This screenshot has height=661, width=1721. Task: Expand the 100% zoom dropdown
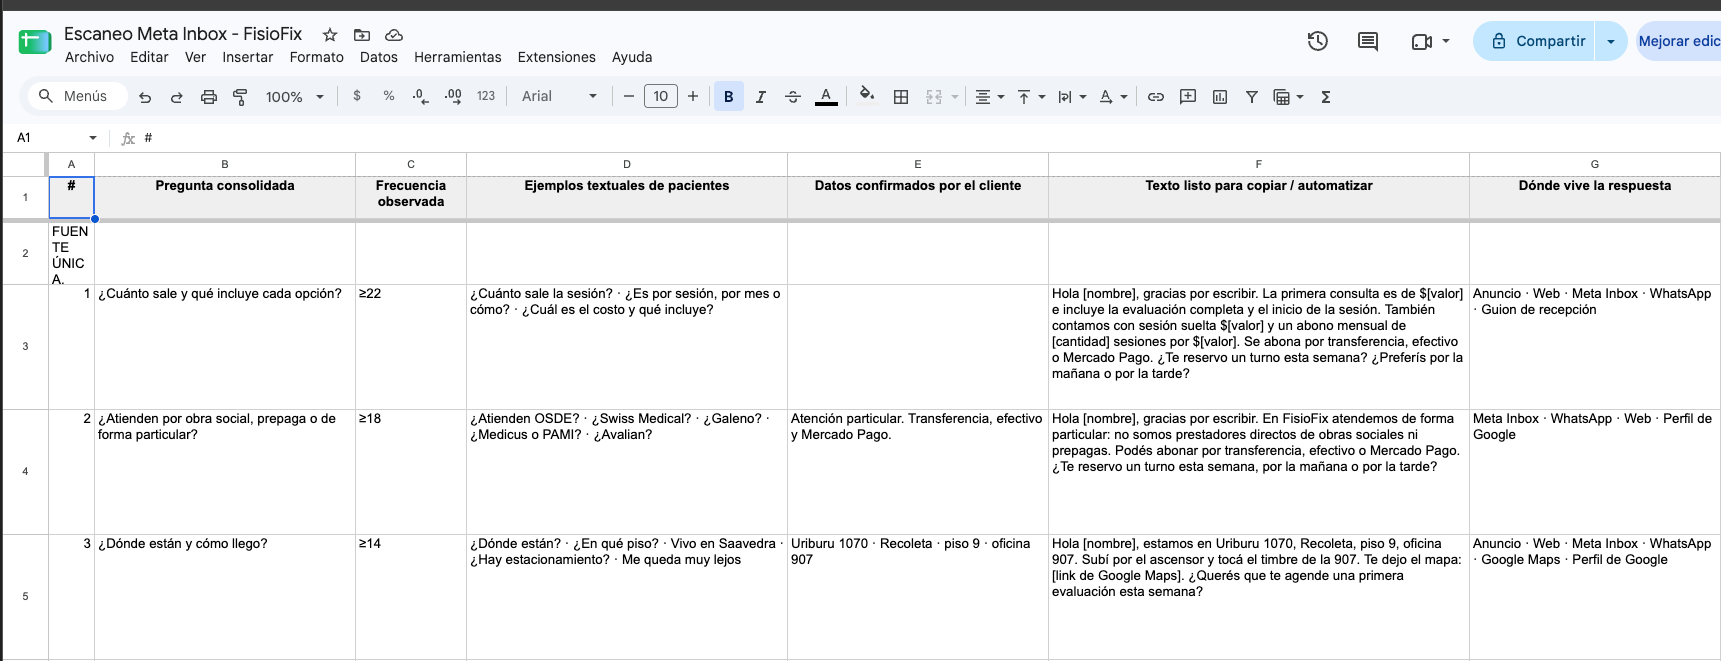pos(294,97)
